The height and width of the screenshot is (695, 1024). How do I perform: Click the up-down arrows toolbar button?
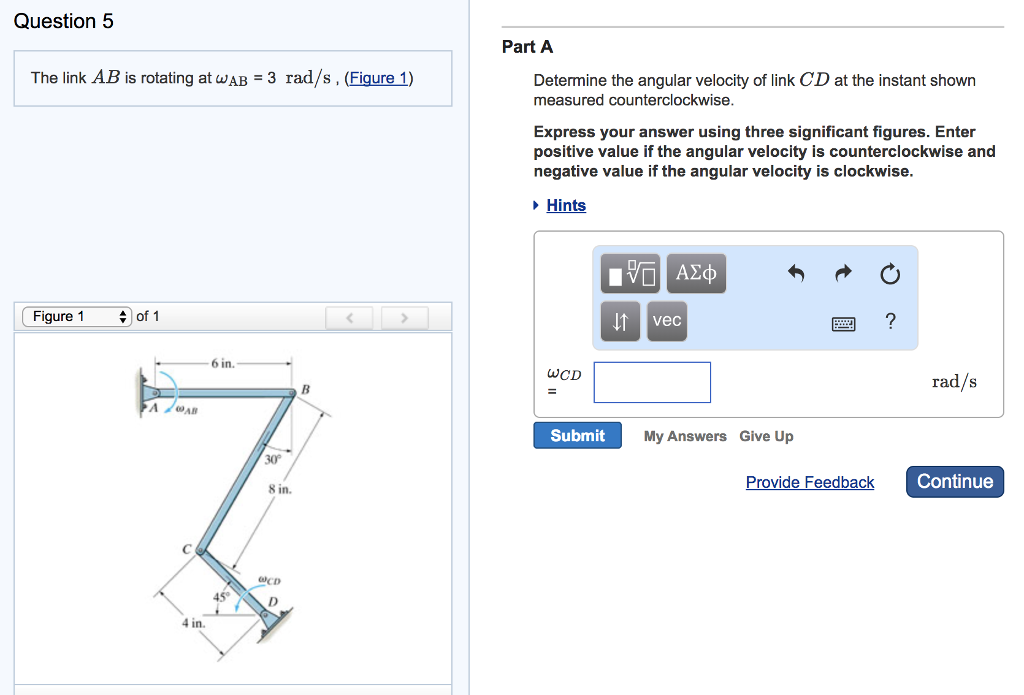[x=619, y=321]
